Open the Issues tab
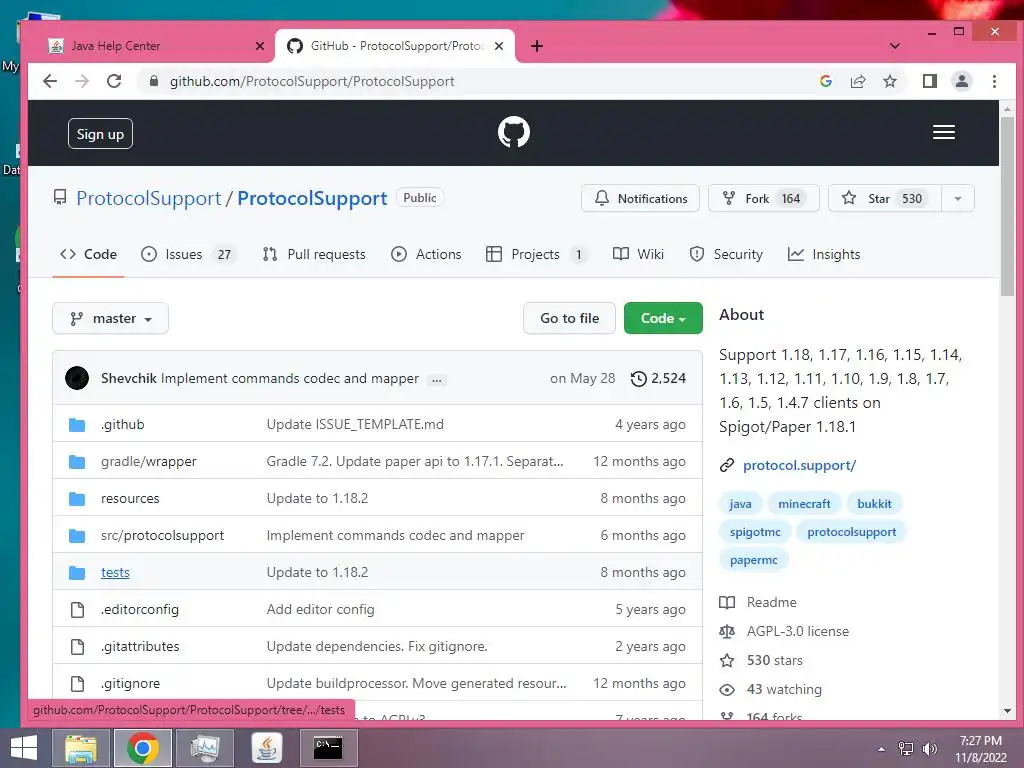 click(x=188, y=254)
